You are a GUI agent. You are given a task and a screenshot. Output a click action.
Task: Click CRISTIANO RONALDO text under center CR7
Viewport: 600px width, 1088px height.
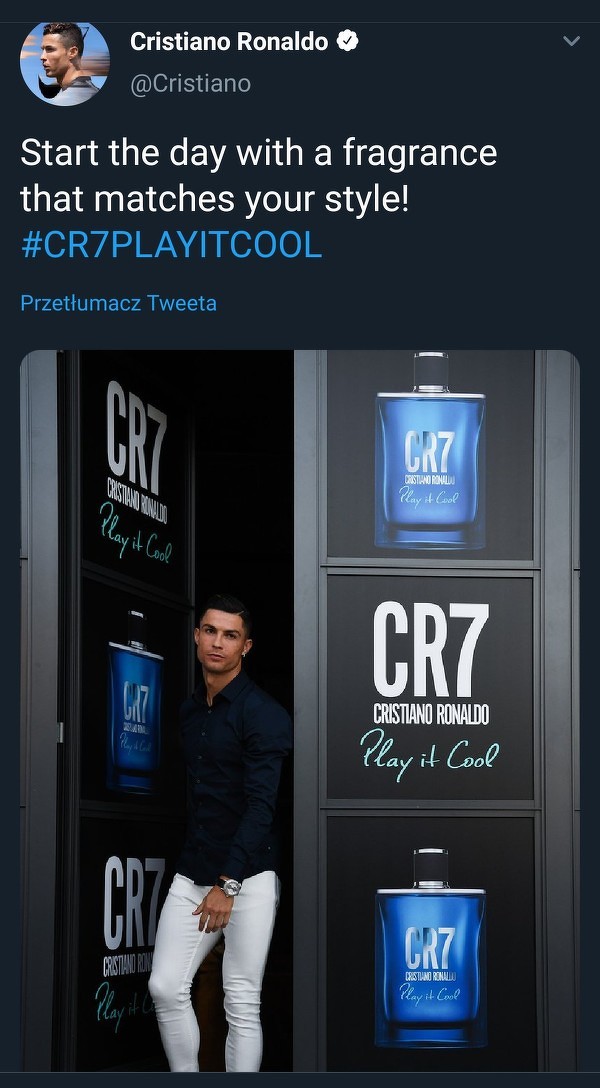point(430,713)
